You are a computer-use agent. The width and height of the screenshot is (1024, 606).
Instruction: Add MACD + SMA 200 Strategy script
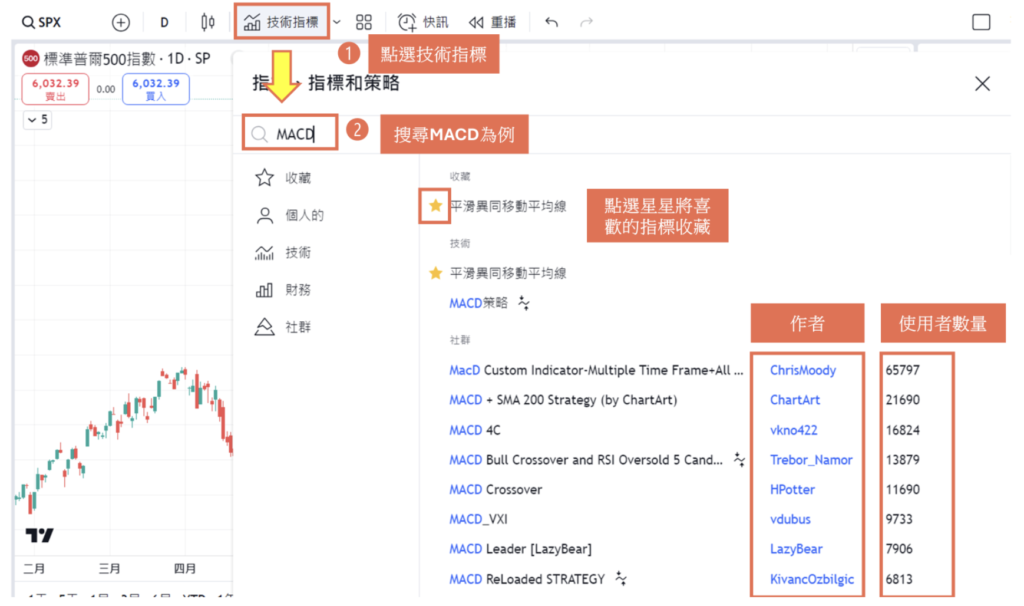click(x=563, y=400)
